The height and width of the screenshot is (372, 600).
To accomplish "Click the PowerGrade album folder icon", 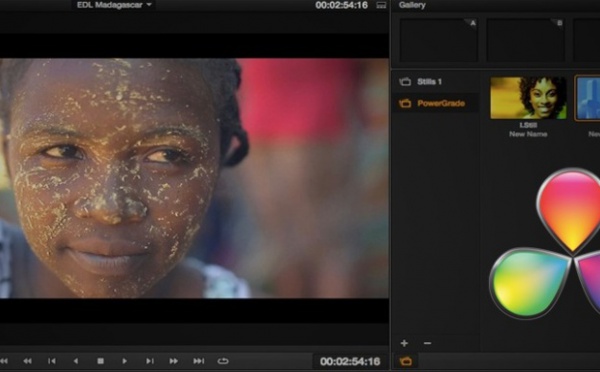I will (405, 103).
